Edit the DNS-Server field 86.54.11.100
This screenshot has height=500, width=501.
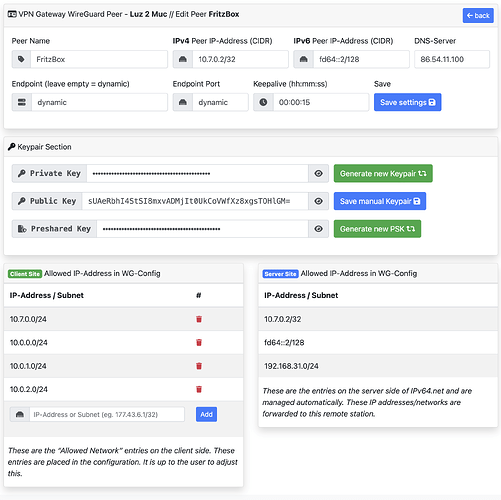452,59
